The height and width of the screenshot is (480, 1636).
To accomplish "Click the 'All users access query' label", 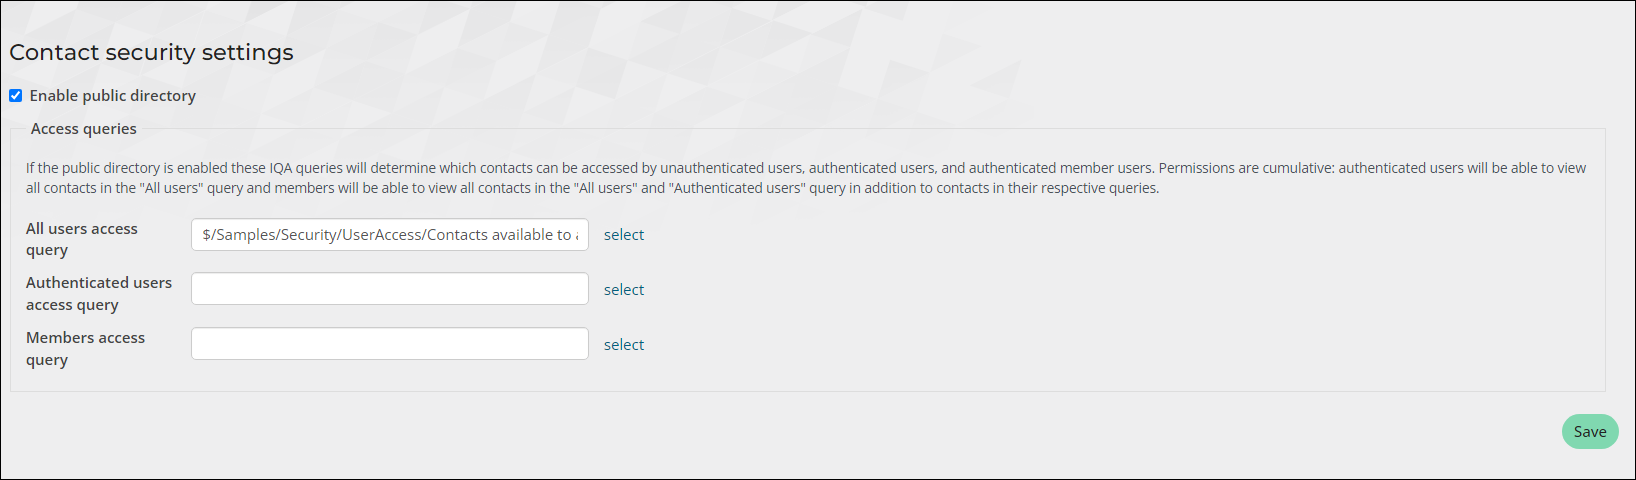I will pos(82,239).
